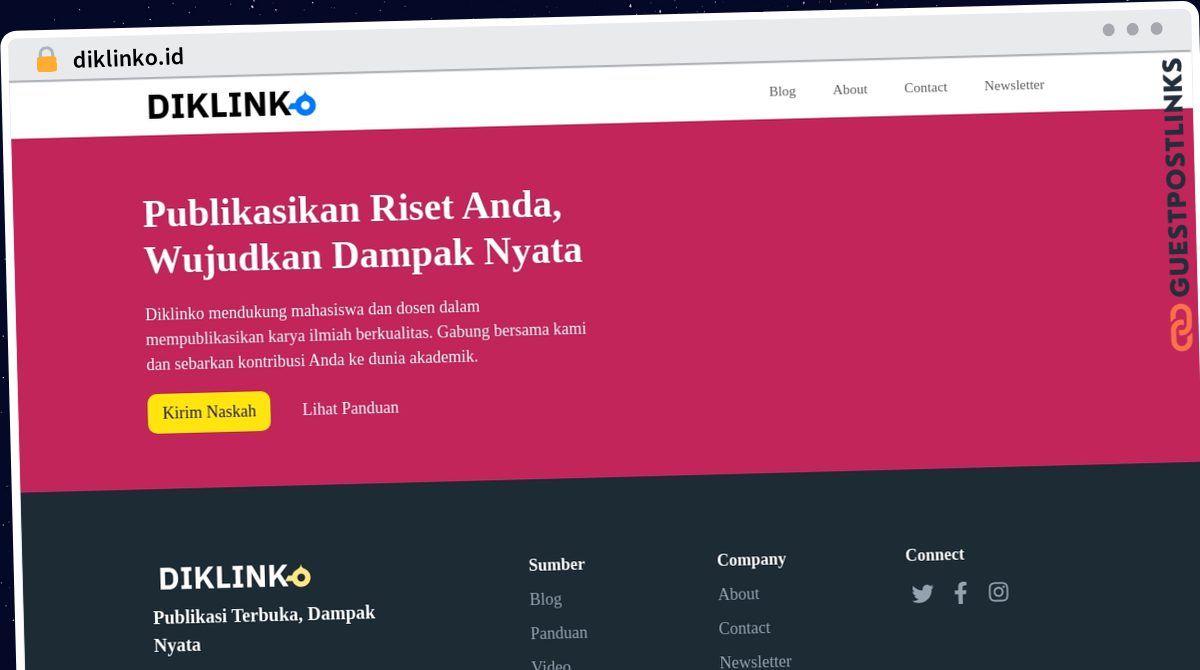Open the Facebook icon in footer
The height and width of the screenshot is (670, 1200).
(960, 593)
